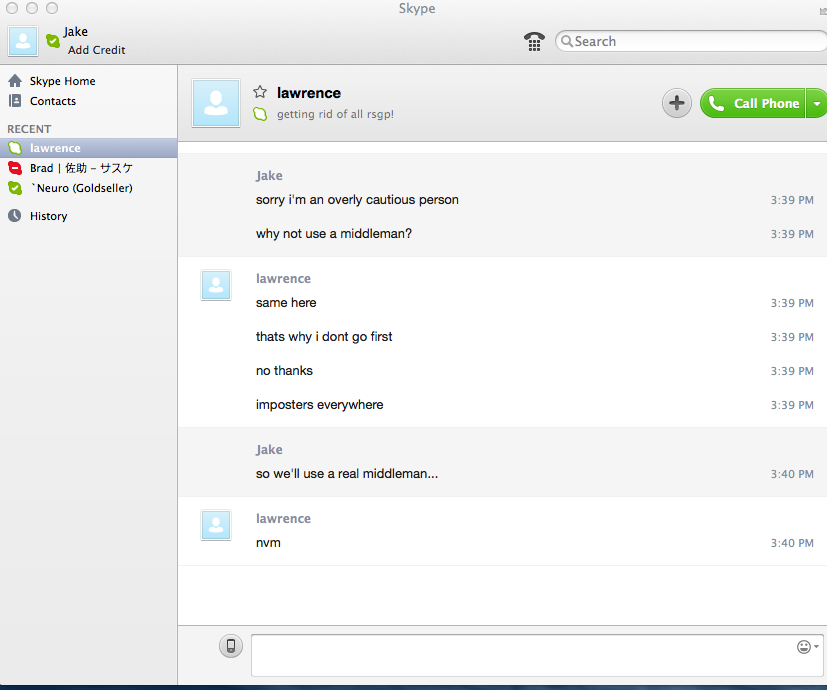Click the Contacts book icon
Viewport: 827px width, 690px height.
click(15, 100)
